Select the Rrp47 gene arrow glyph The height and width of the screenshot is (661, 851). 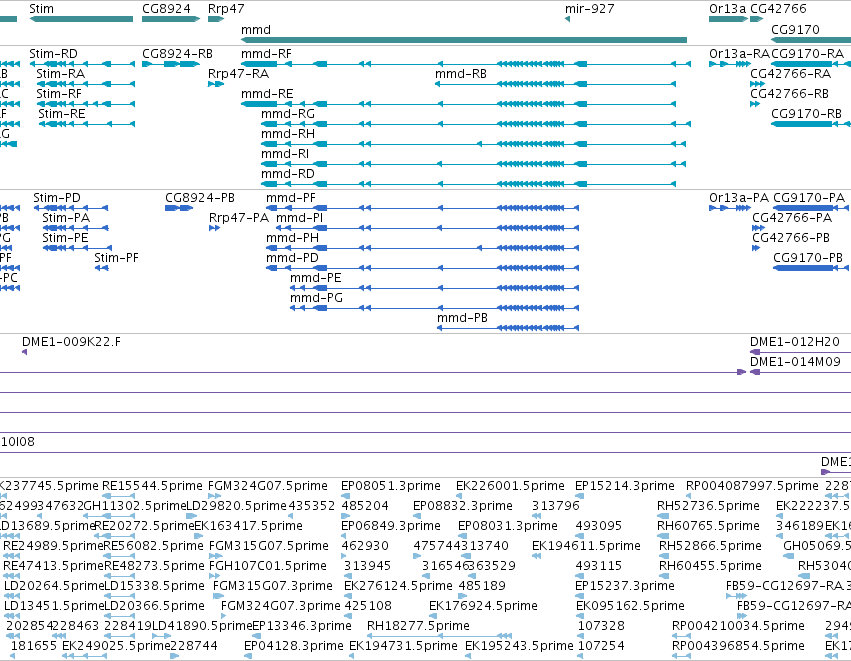point(216,19)
